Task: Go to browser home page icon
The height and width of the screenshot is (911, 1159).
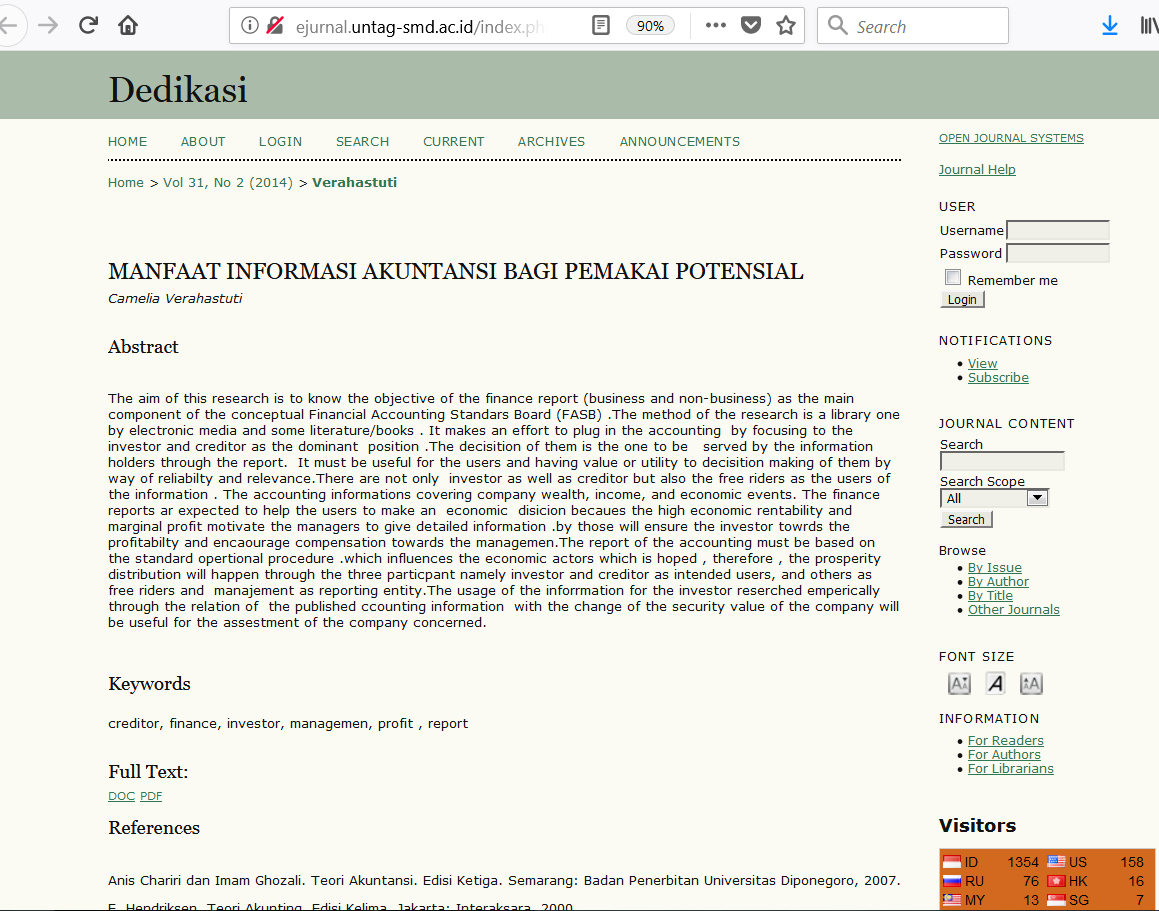Action: pyautogui.click(x=128, y=26)
